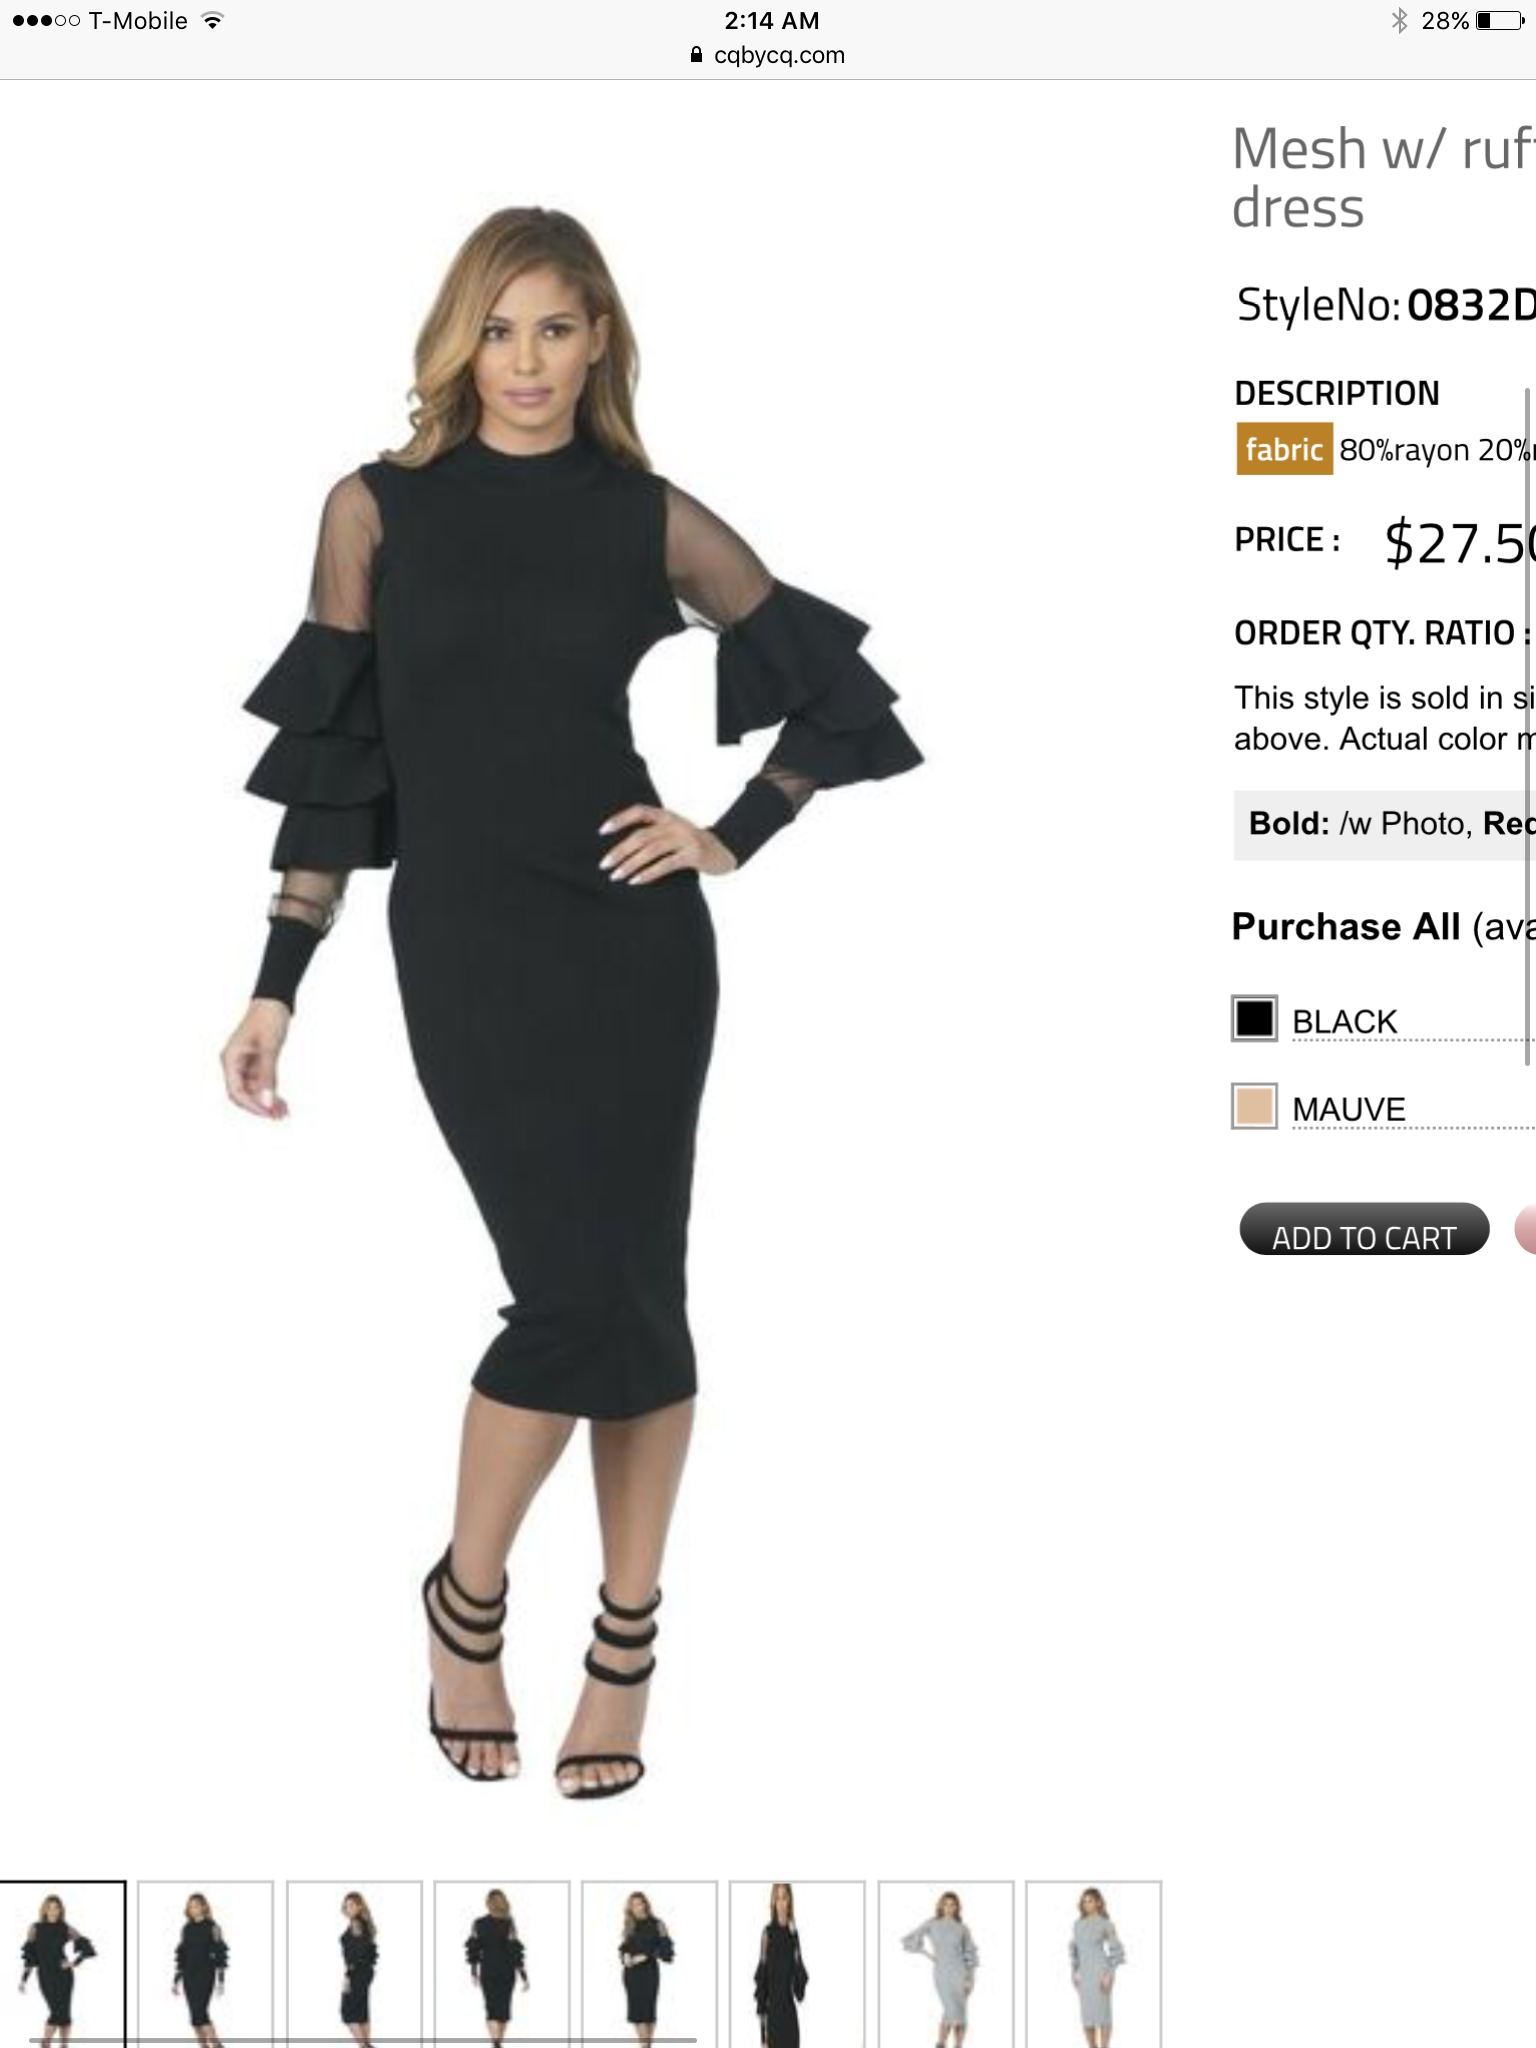Viewport: 1536px width, 2048px height.
Task: Open fifth black dress thumbnail
Action: coord(649,1964)
